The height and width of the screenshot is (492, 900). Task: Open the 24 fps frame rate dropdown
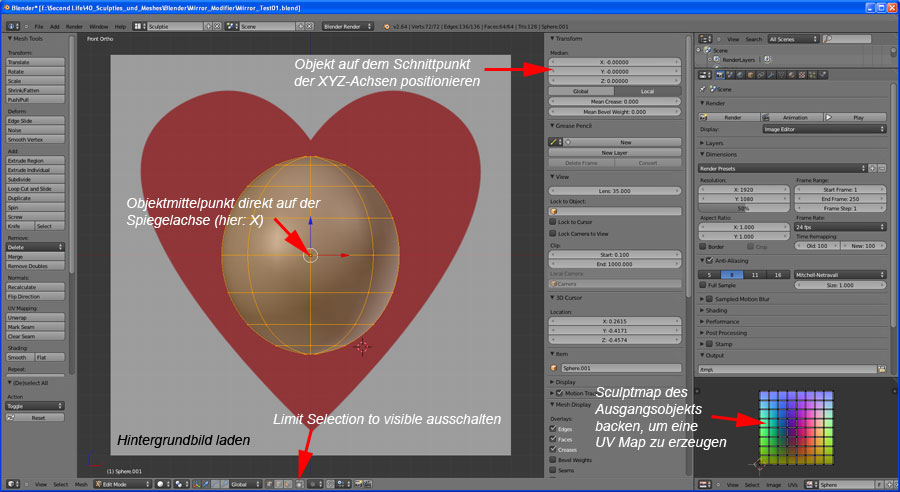tap(840, 227)
